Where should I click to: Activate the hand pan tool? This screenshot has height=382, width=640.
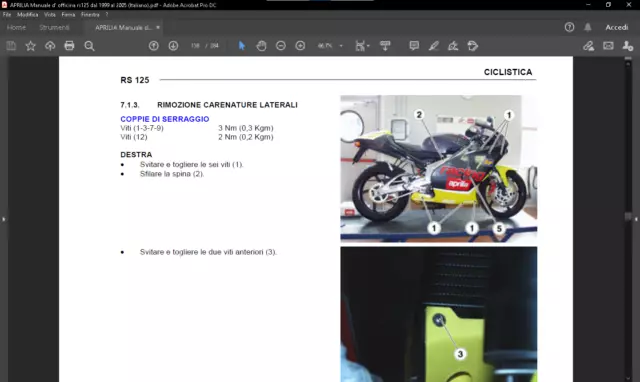pyautogui.click(x=261, y=46)
